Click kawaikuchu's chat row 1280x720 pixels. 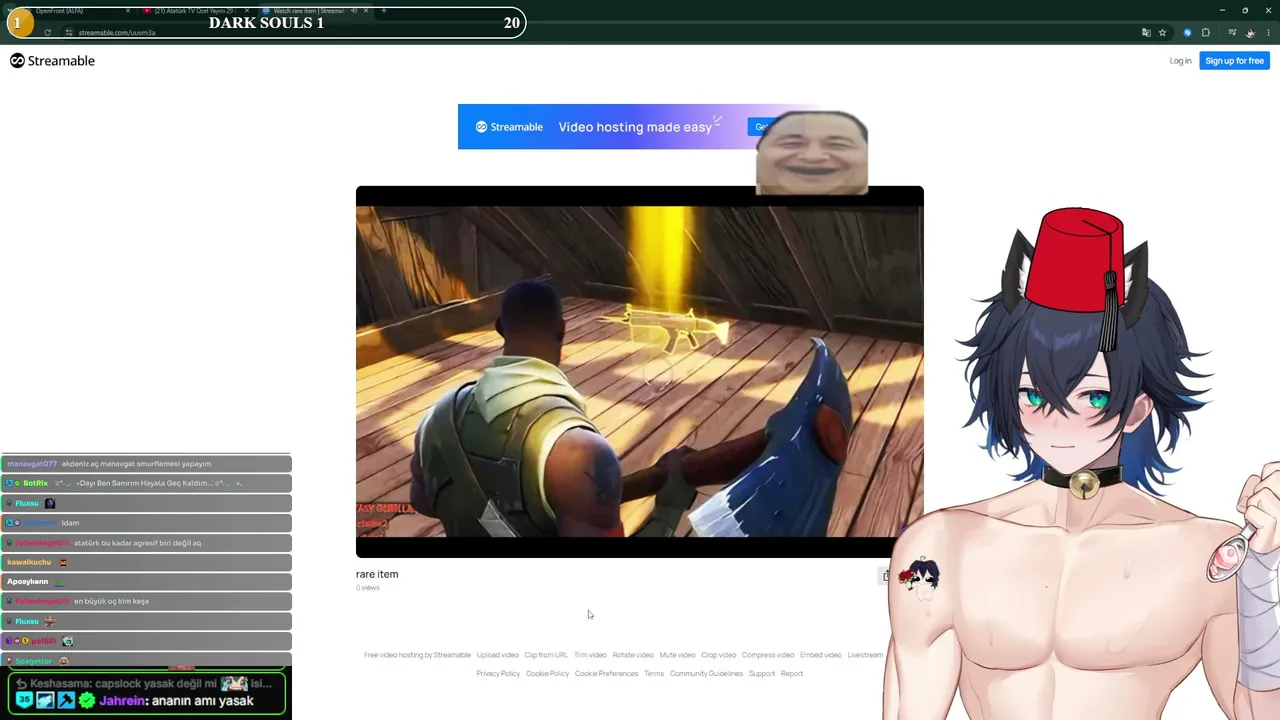click(146, 562)
